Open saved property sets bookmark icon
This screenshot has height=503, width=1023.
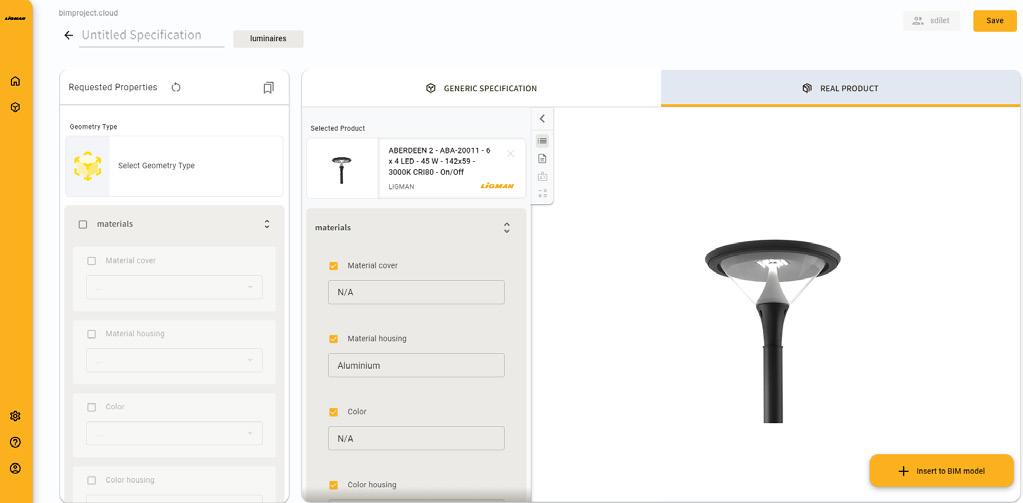269,87
